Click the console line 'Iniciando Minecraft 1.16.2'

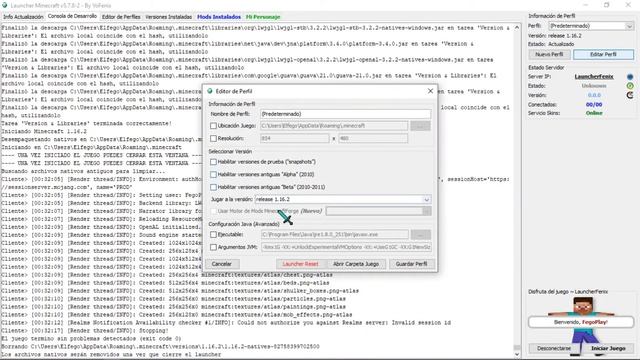(x=44, y=131)
